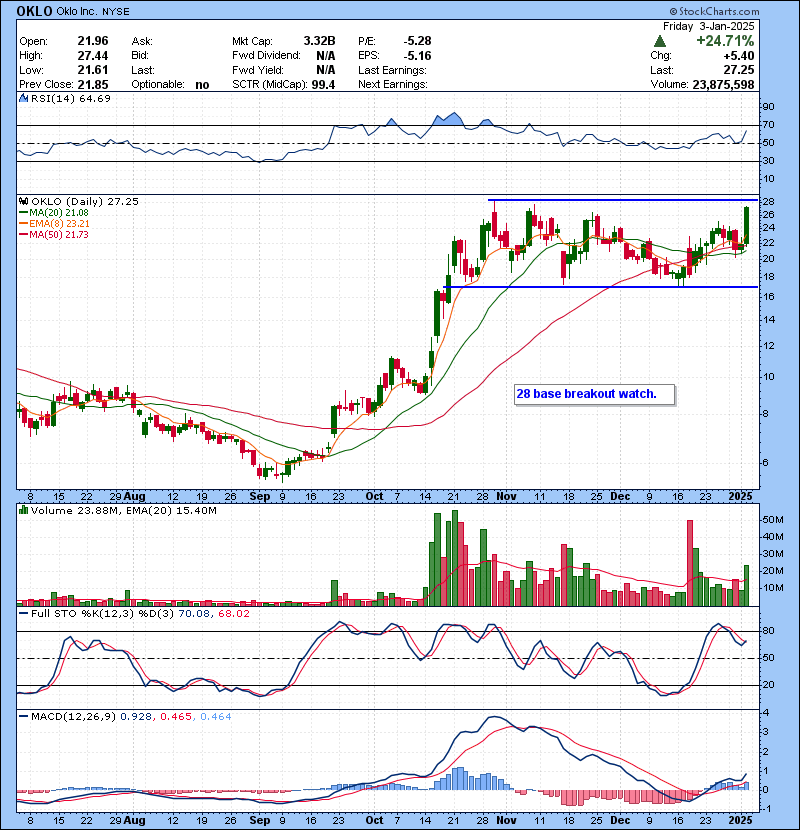The image size is (800, 830).
Task: Click the SCTR (MidCap) value 99.4
Action: pyautogui.click(x=323, y=84)
